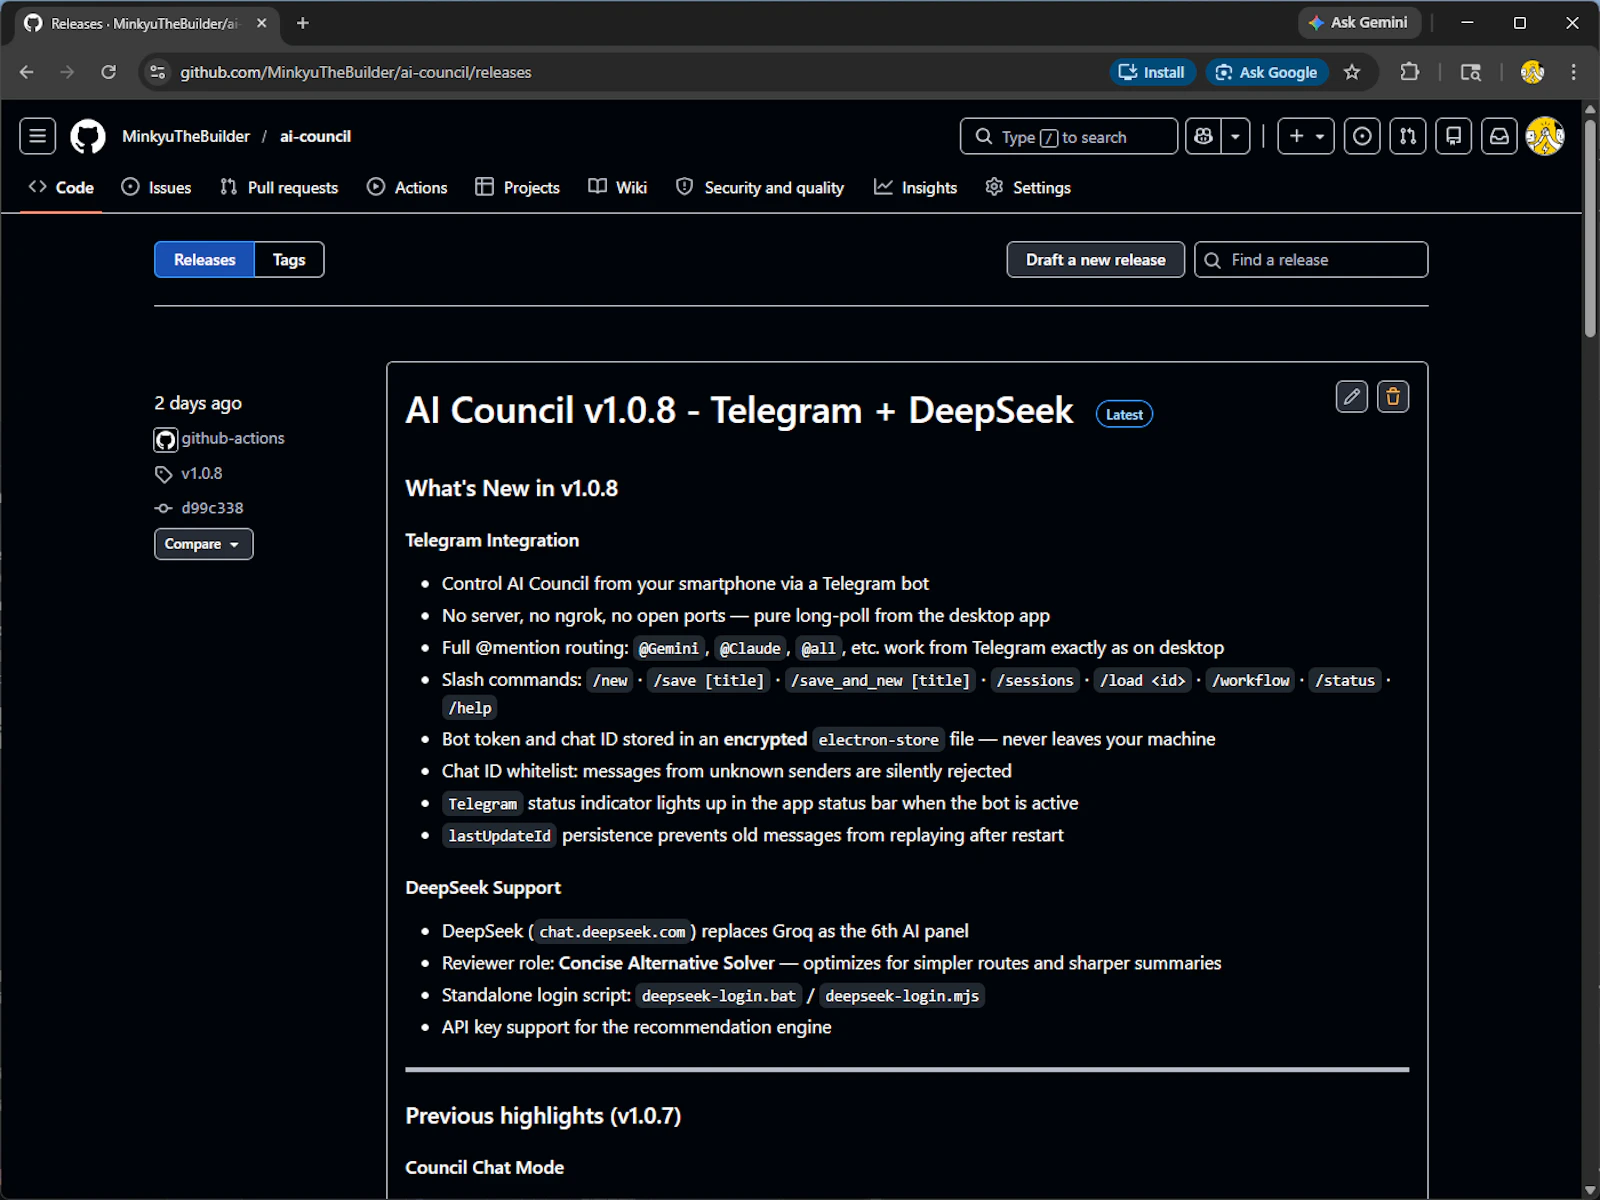Bookmark this page with star icon
The width and height of the screenshot is (1600, 1200).
click(x=1352, y=72)
